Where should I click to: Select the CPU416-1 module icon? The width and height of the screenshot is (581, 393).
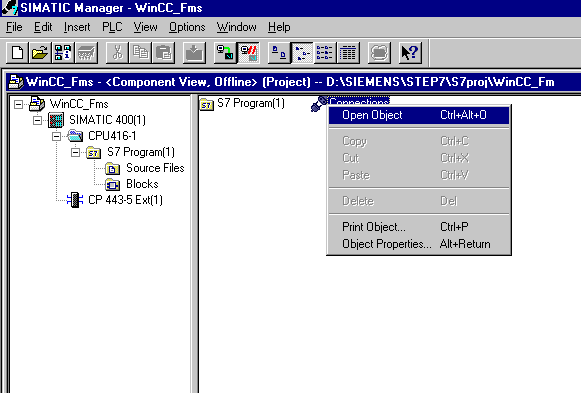click(x=75, y=136)
